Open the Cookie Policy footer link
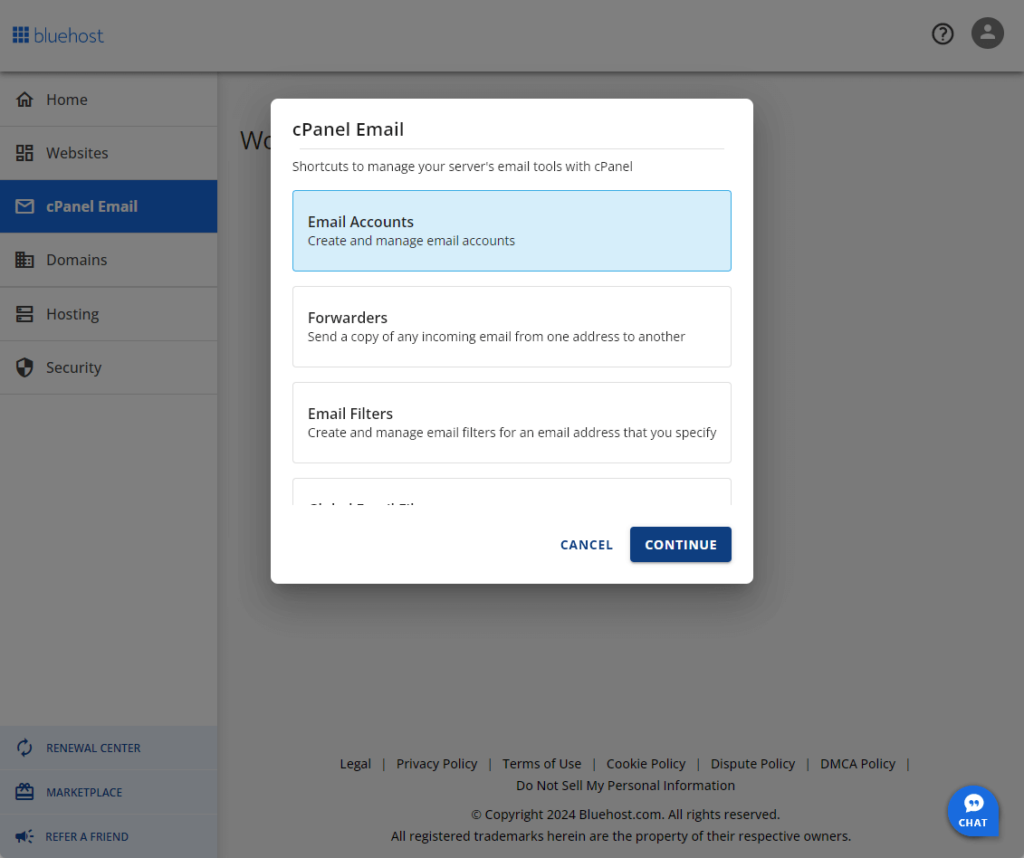This screenshot has width=1024, height=858. [646, 764]
